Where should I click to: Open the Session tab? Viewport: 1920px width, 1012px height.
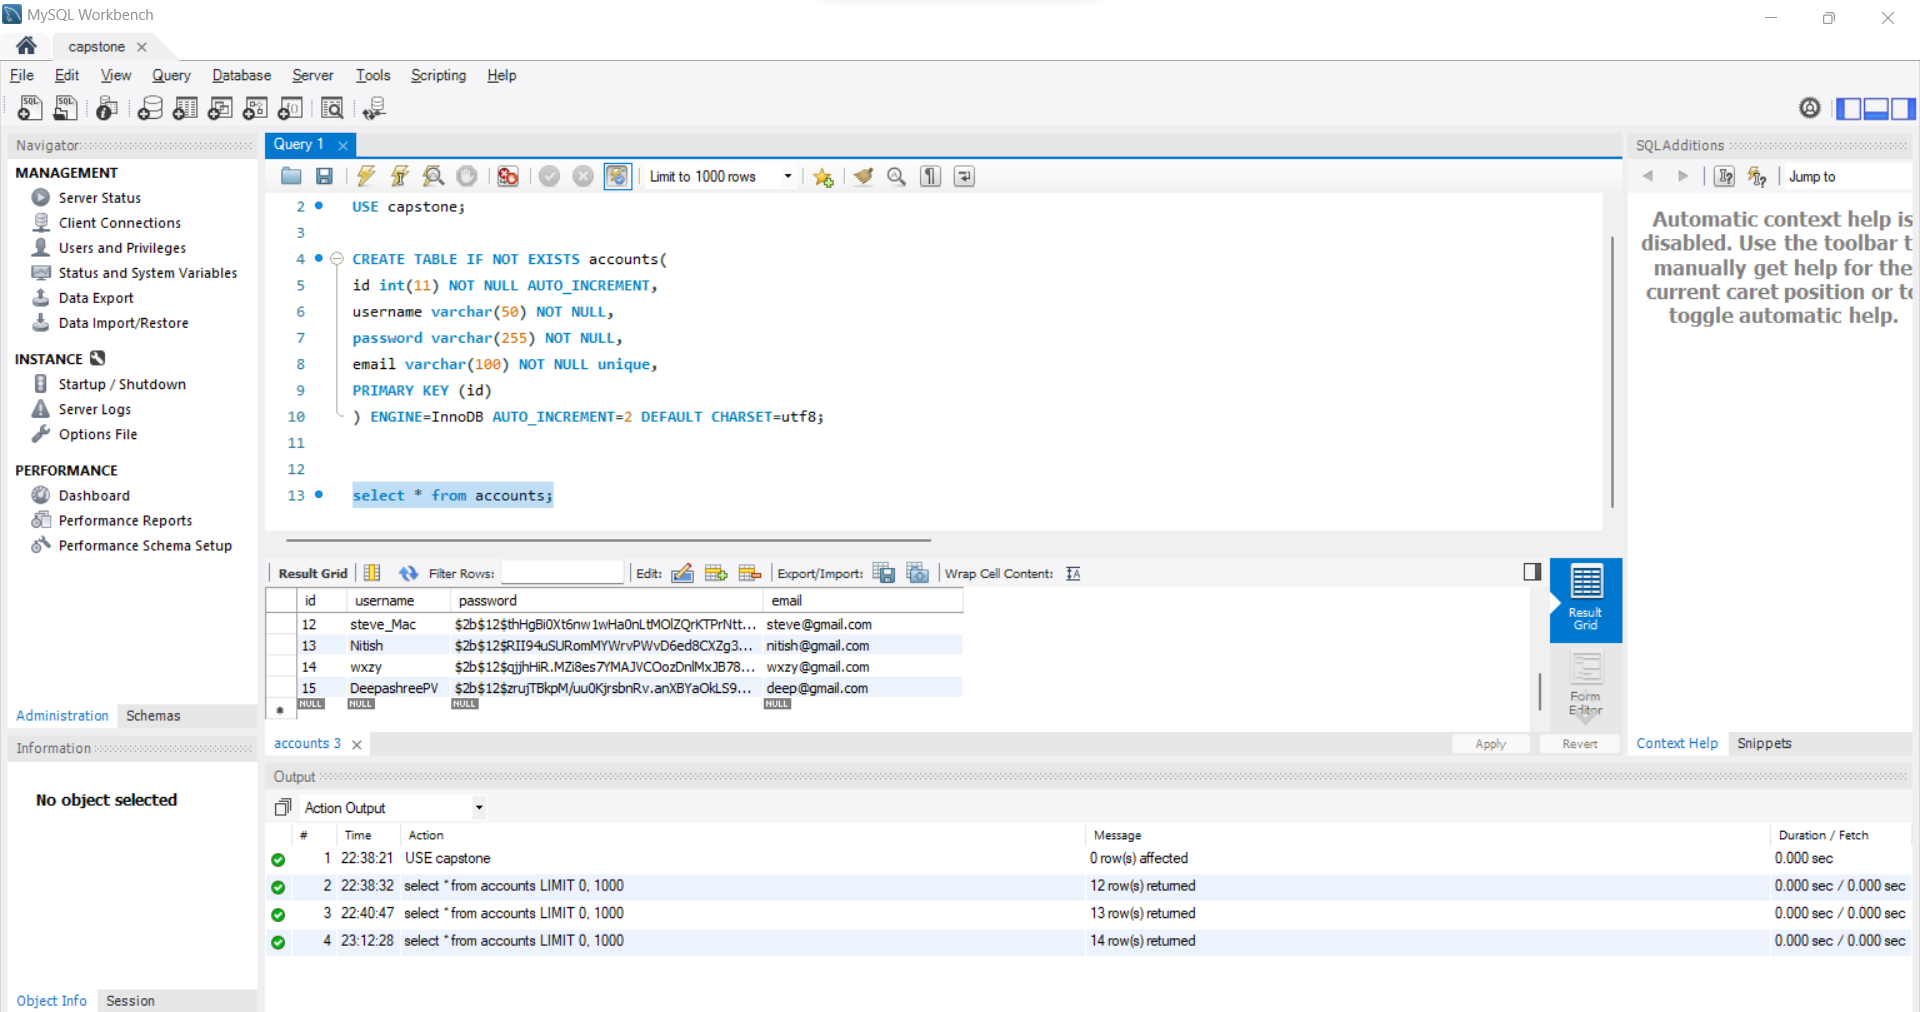(x=130, y=1000)
